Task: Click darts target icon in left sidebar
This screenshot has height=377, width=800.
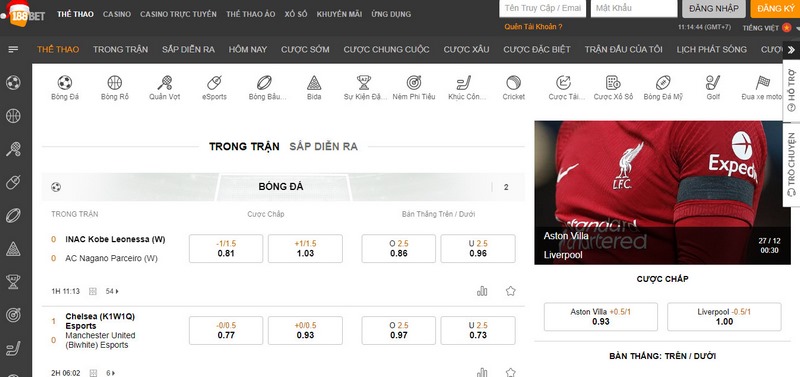Action: [x=13, y=315]
